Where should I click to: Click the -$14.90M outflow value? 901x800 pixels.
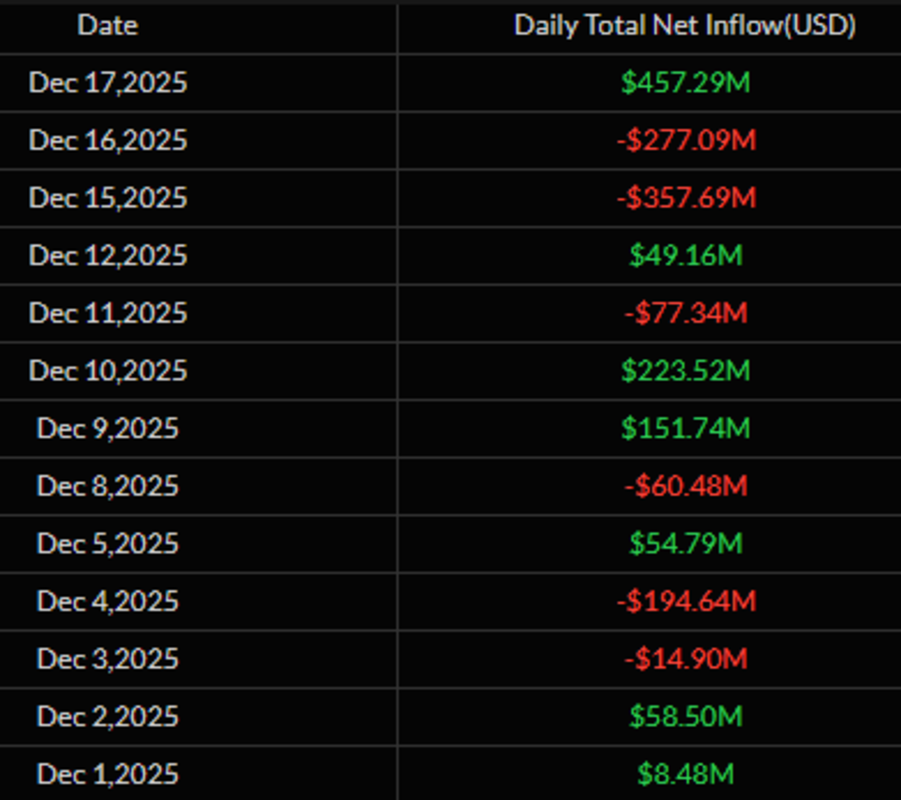[x=685, y=659]
